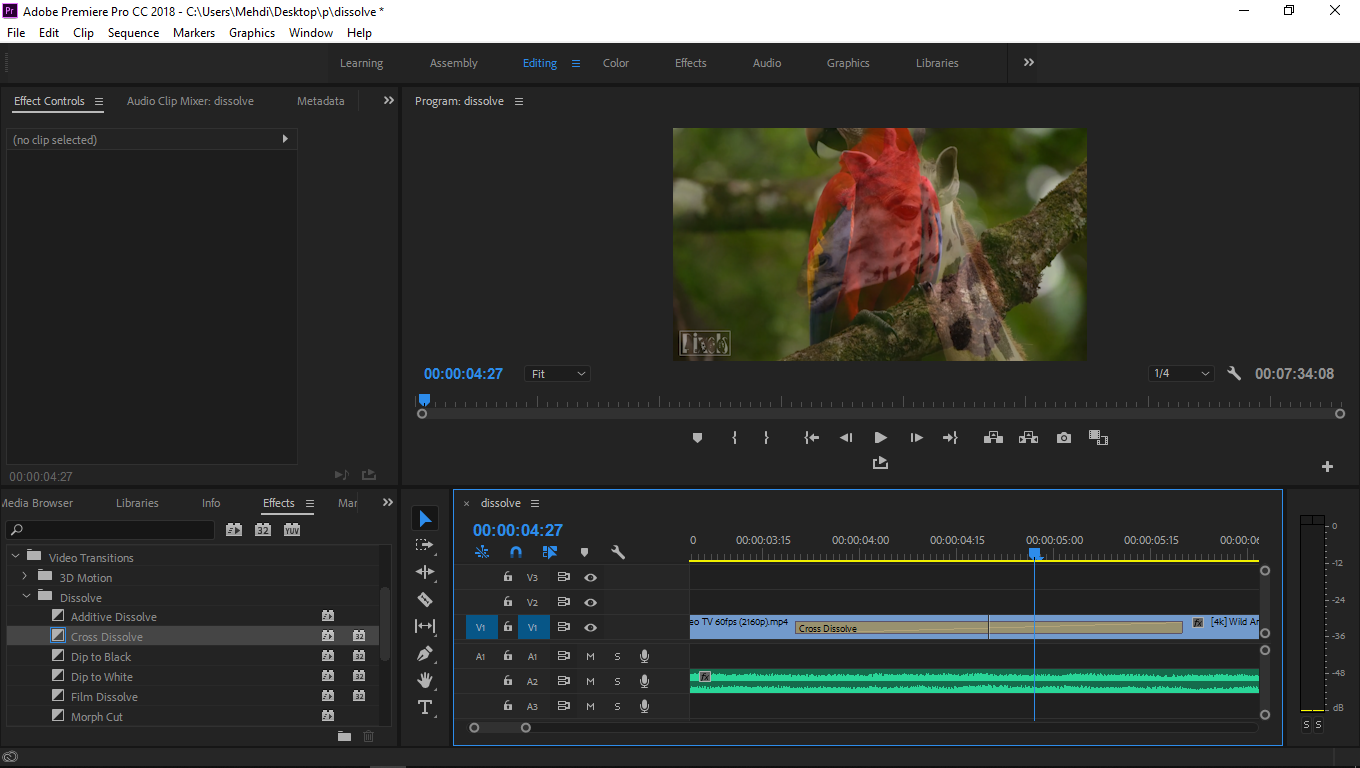Filter effects by YUV badge
1360x768 pixels.
292,530
